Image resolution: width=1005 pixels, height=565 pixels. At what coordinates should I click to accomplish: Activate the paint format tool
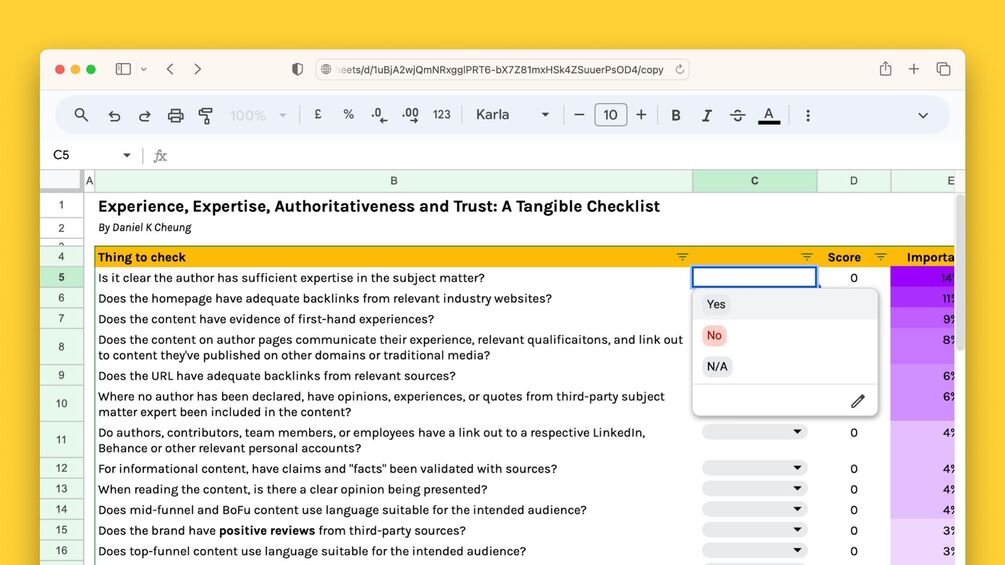pos(206,115)
